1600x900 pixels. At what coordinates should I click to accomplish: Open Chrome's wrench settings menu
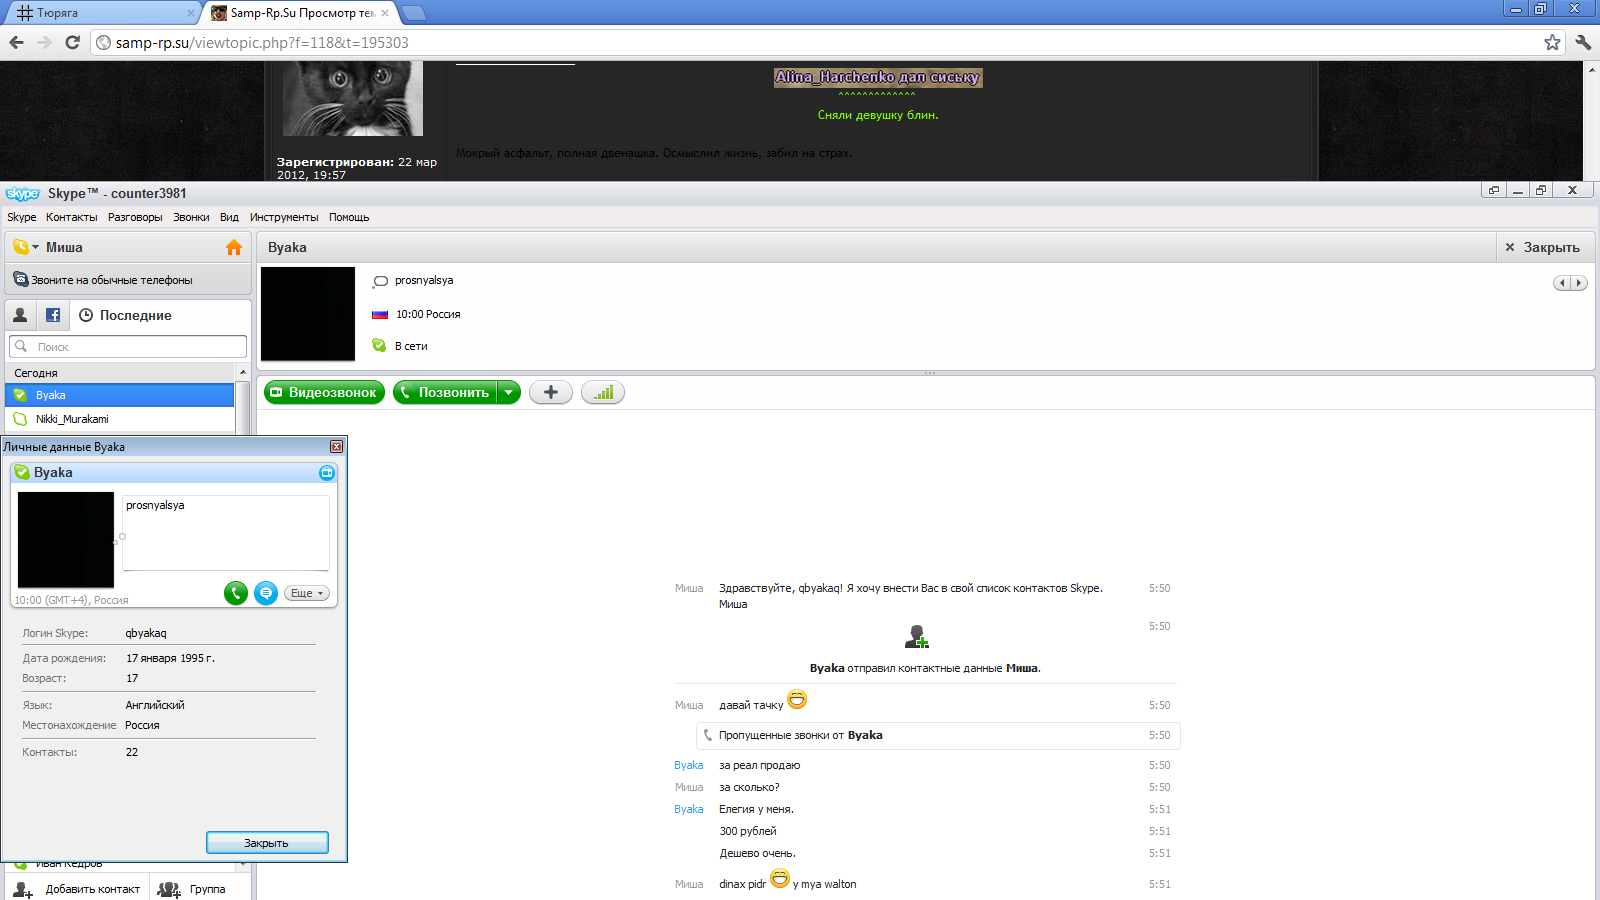pyautogui.click(x=1583, y=42)
